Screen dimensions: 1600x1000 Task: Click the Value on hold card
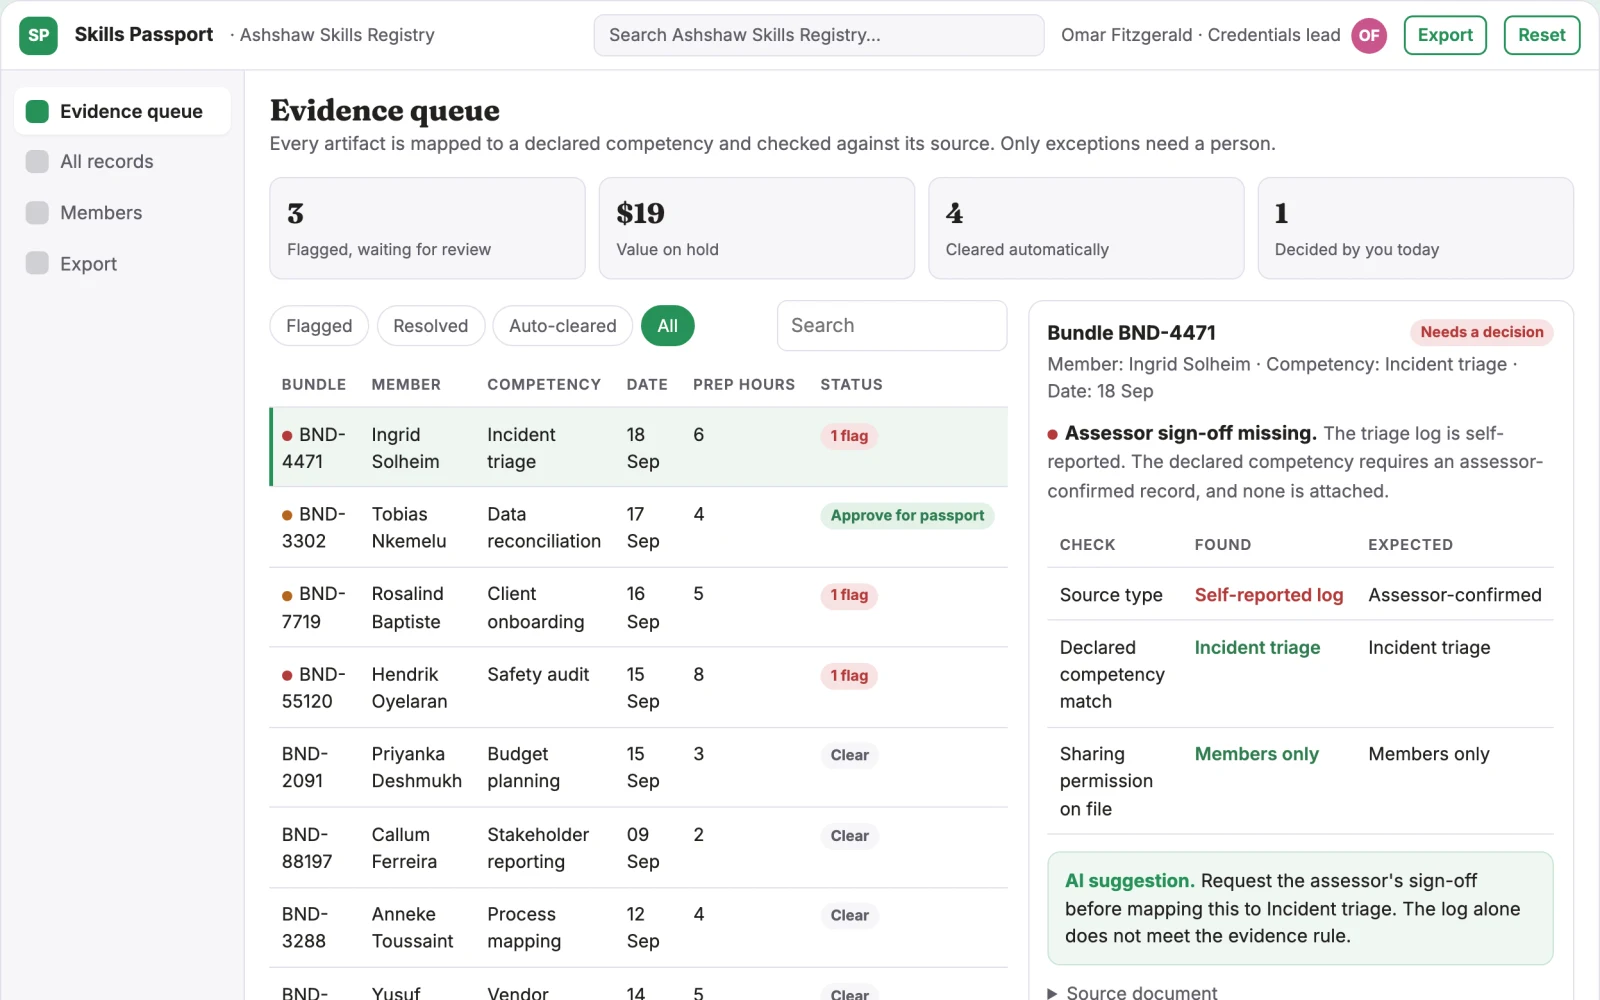click(757, 228)
